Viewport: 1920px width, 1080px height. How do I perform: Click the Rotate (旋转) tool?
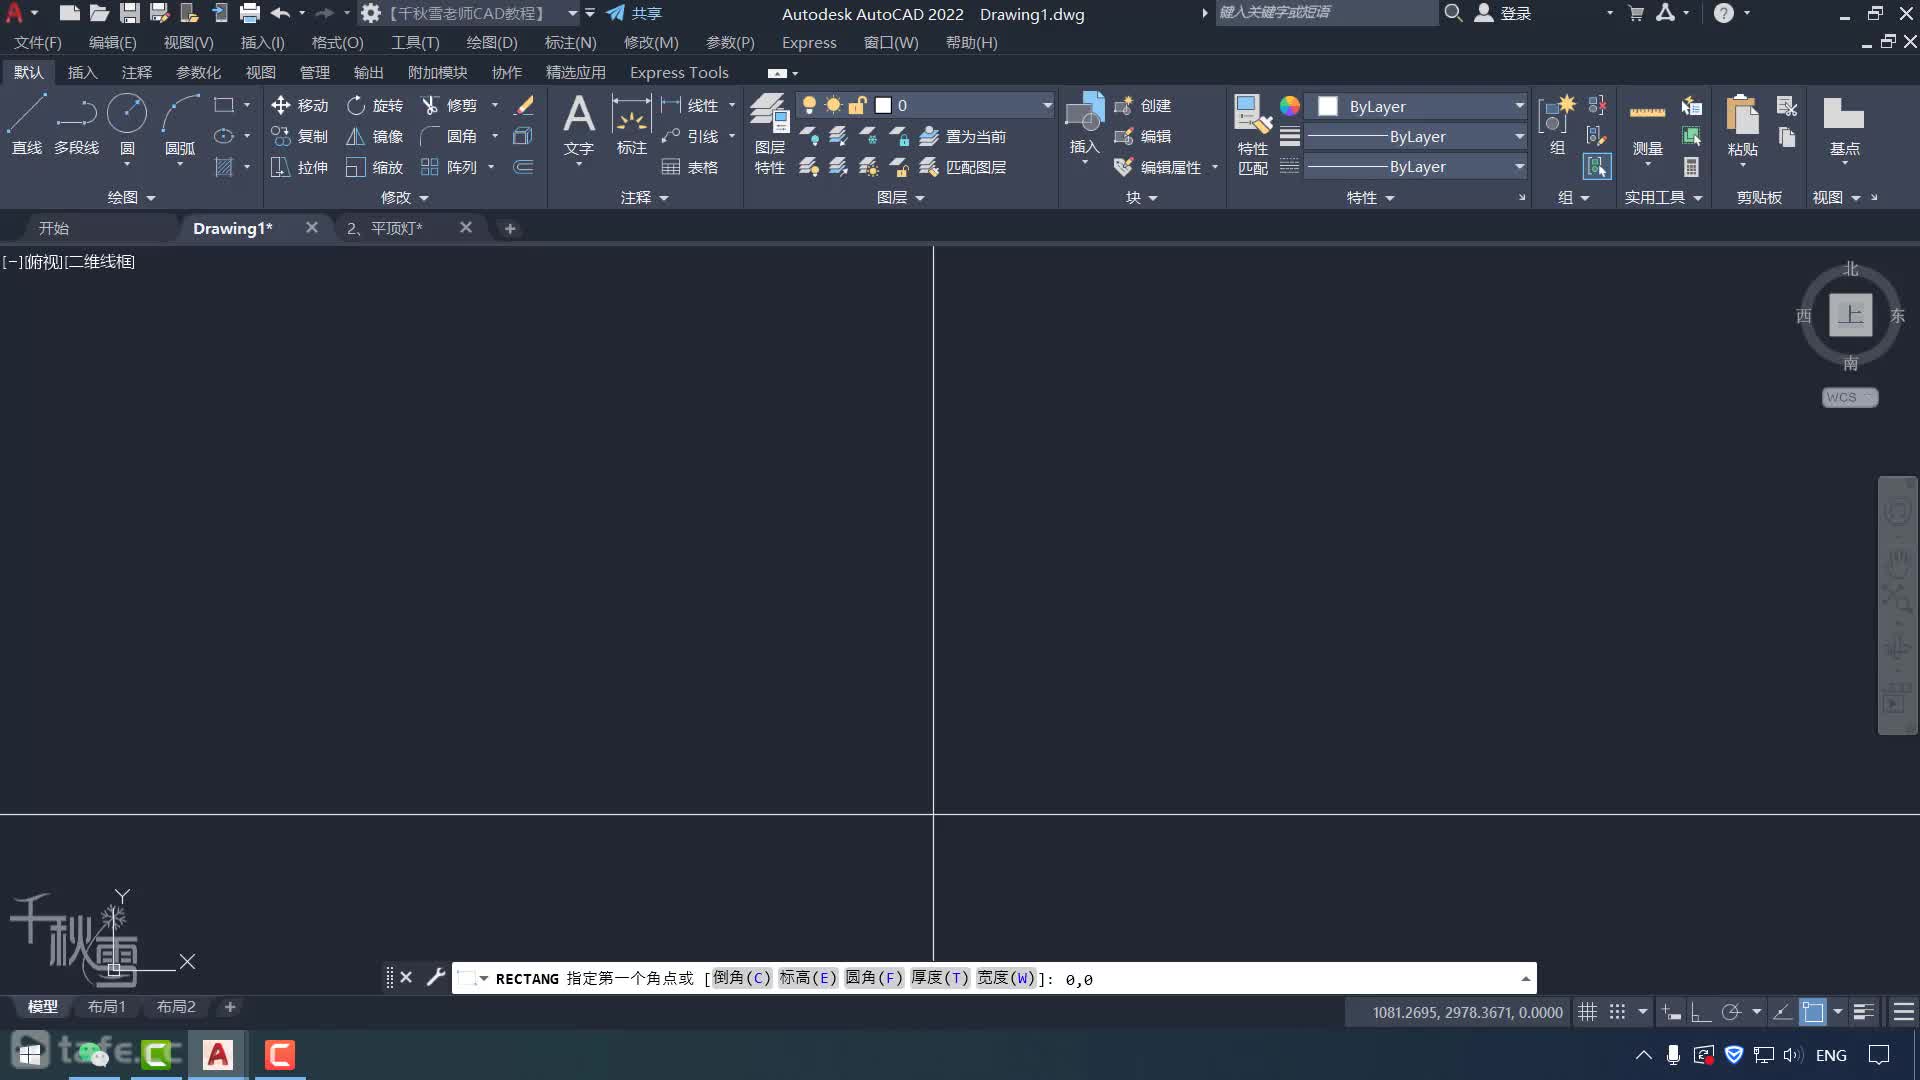pos(374,105)
